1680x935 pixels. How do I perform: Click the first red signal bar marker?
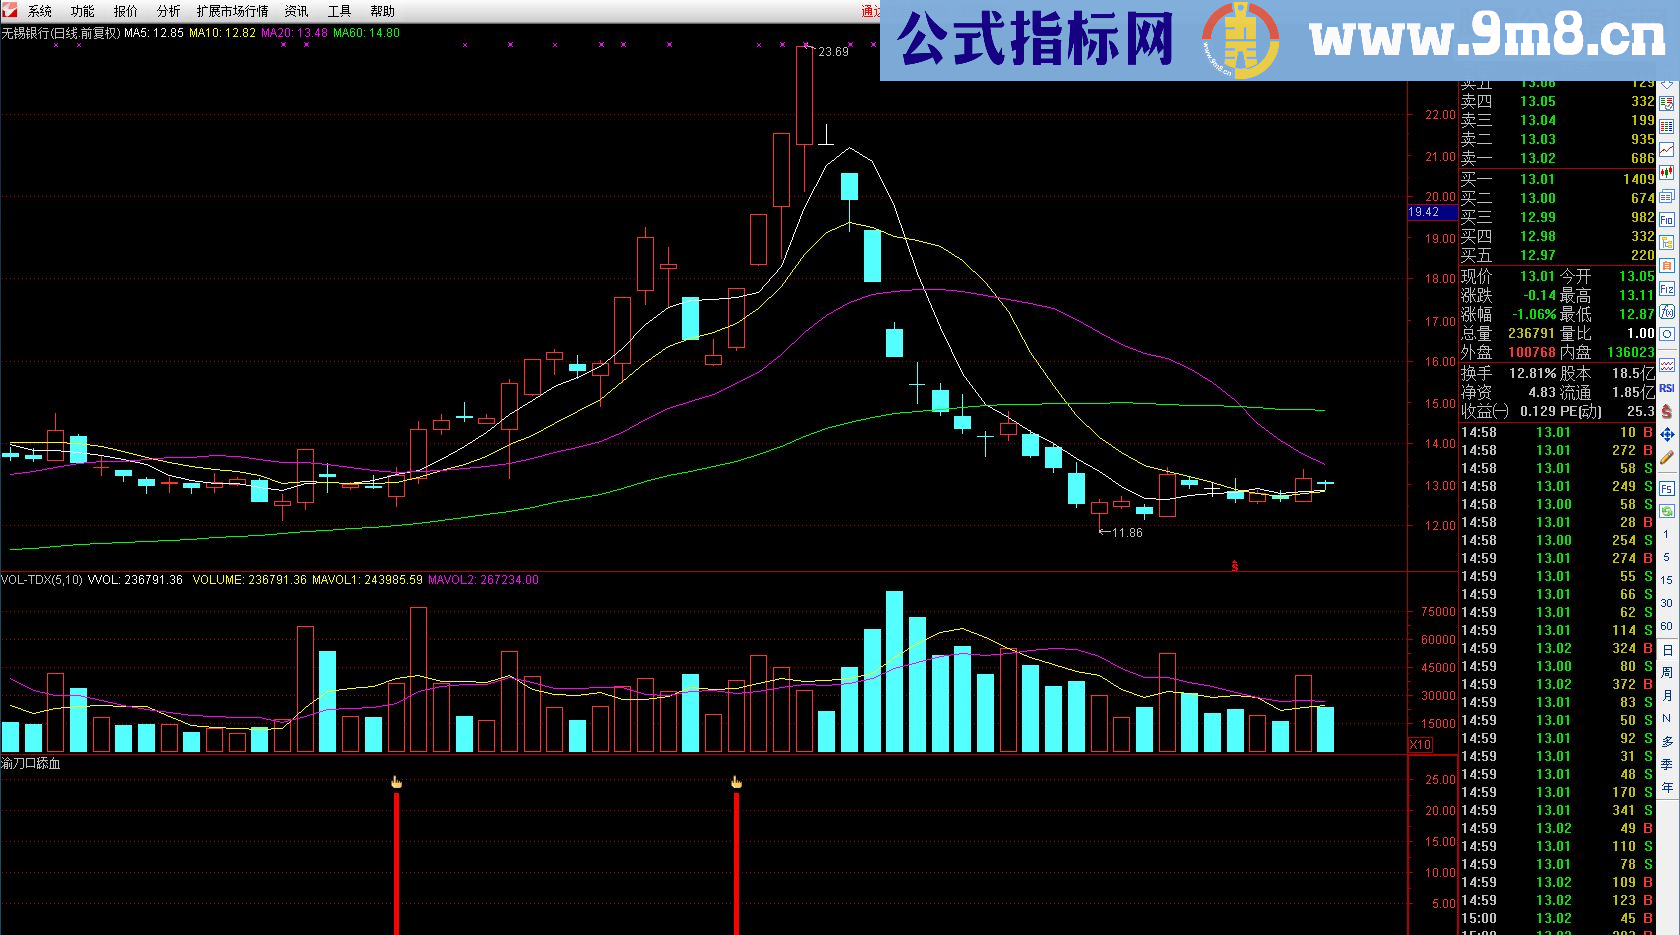(x=397, y=860)
